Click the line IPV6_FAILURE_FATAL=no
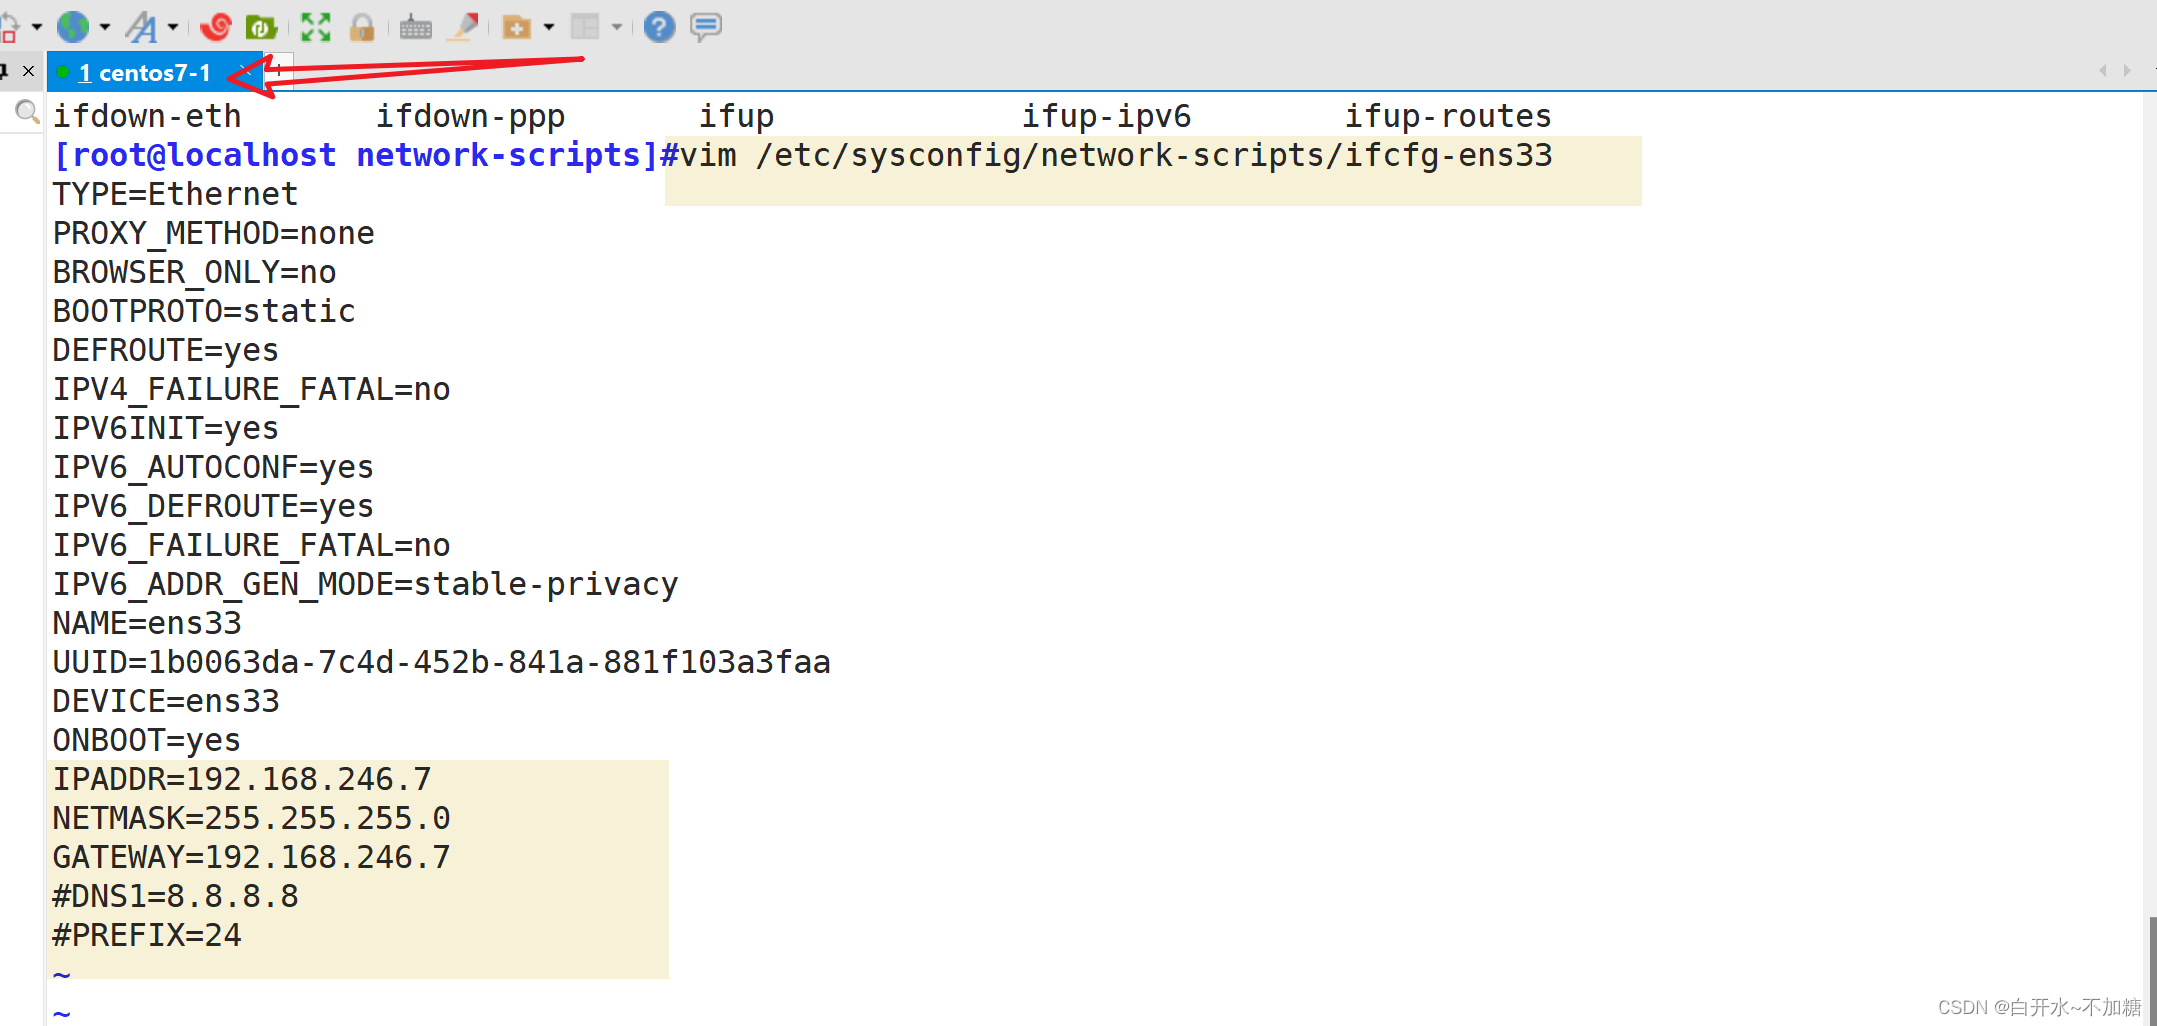Viewport: 2157px width, 1026px height. point(252,545)
